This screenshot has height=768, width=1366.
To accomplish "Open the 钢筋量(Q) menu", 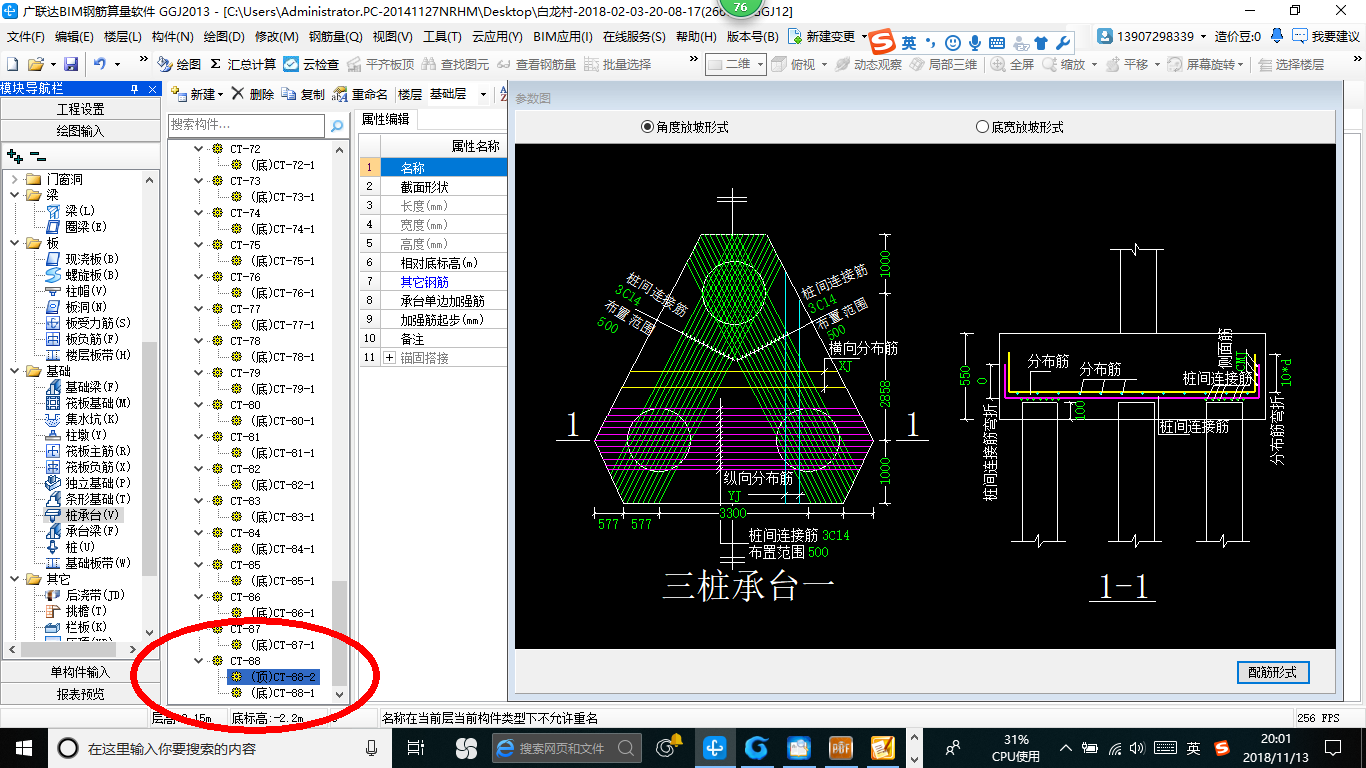I will 335,37.
